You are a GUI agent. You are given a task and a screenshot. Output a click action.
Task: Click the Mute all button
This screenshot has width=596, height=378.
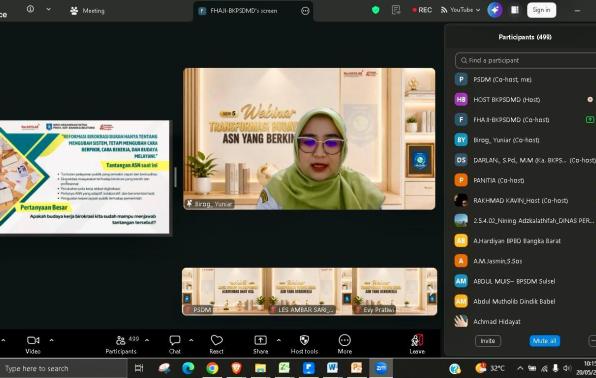[x=544, y=341]
